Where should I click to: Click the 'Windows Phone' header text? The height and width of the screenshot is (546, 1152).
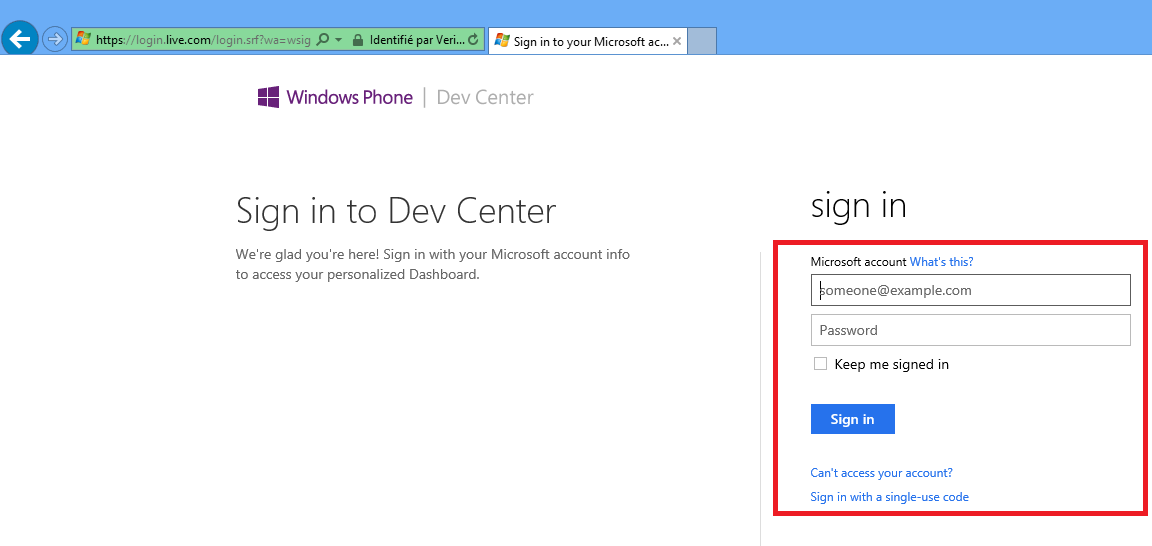tap(350, 97)
